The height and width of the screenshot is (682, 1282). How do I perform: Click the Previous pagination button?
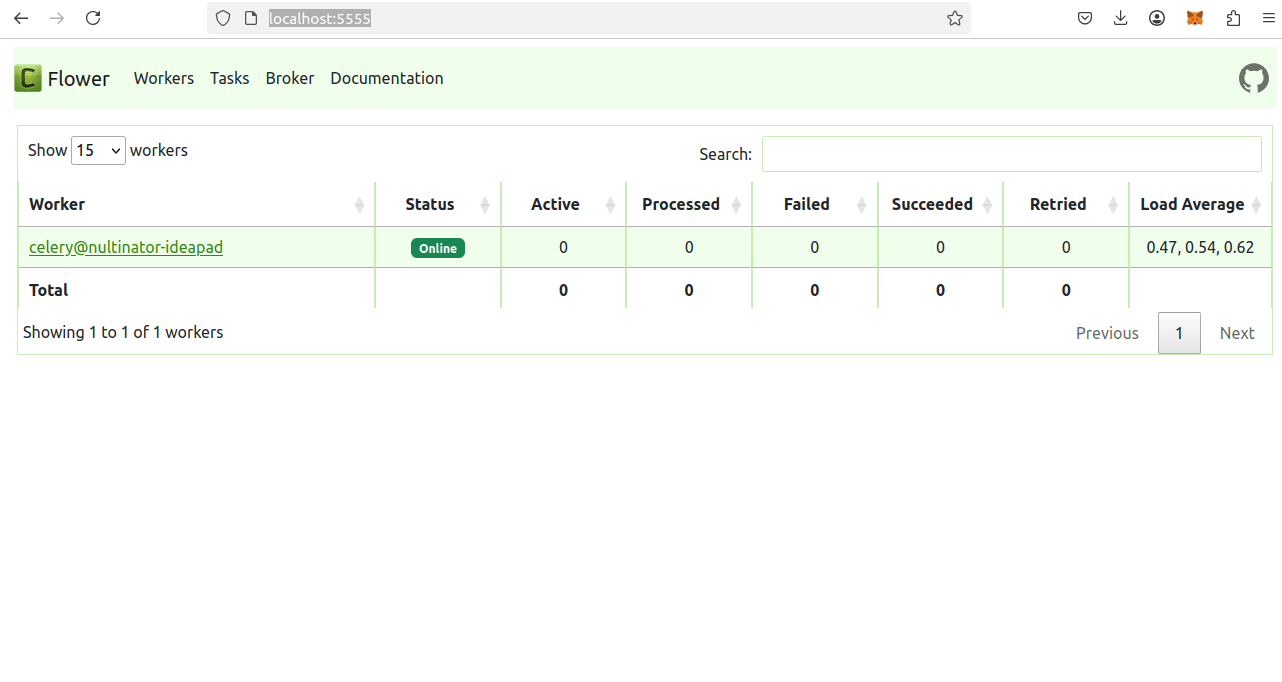[1107, 333]
